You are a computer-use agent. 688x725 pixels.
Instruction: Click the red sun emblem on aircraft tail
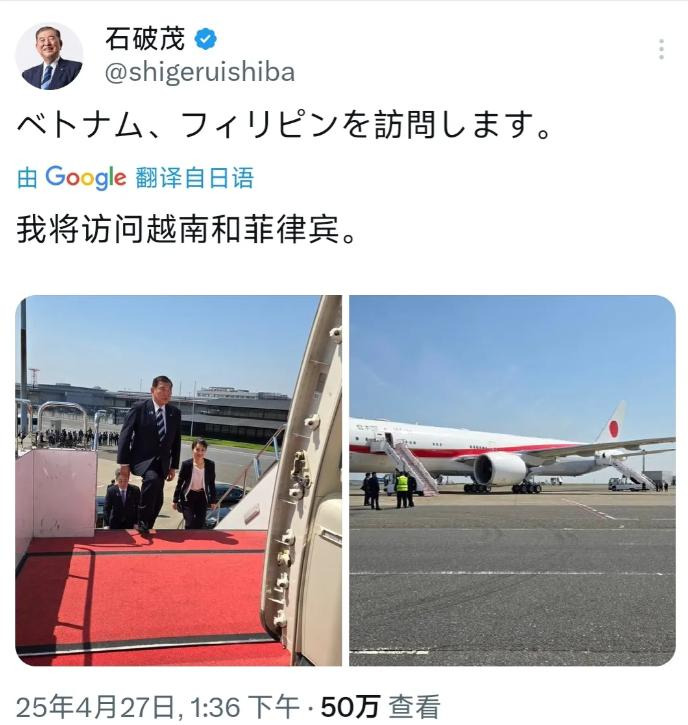tap(614, 429)
